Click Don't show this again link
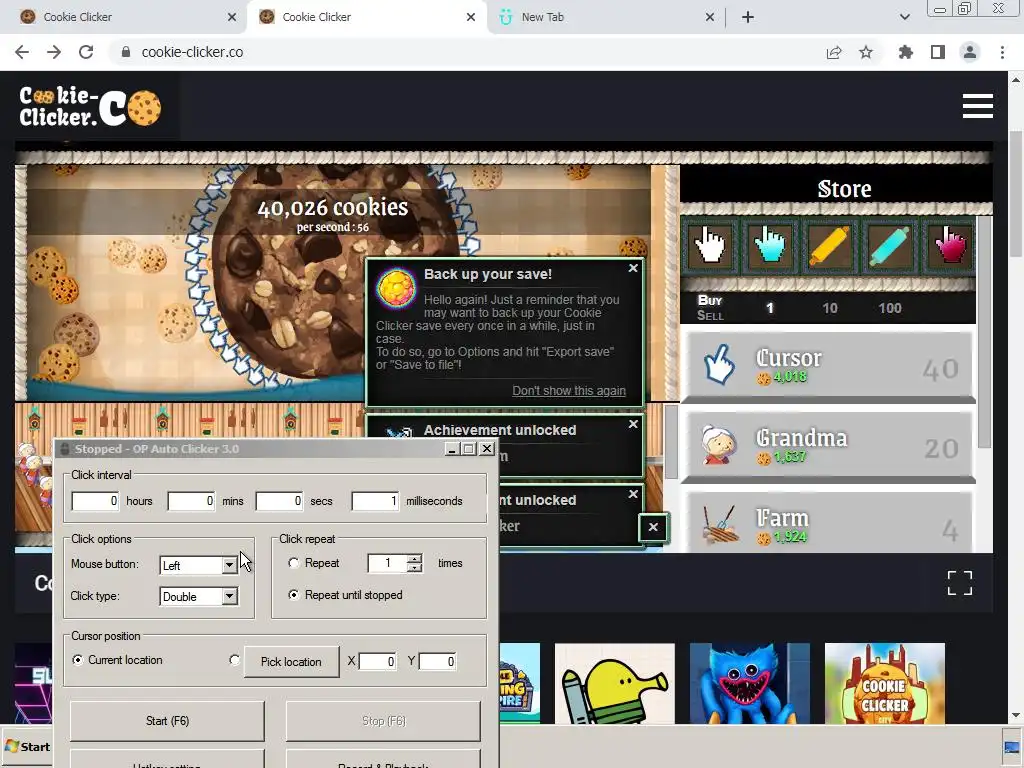1024x768 pixels. tap(569, 391)
